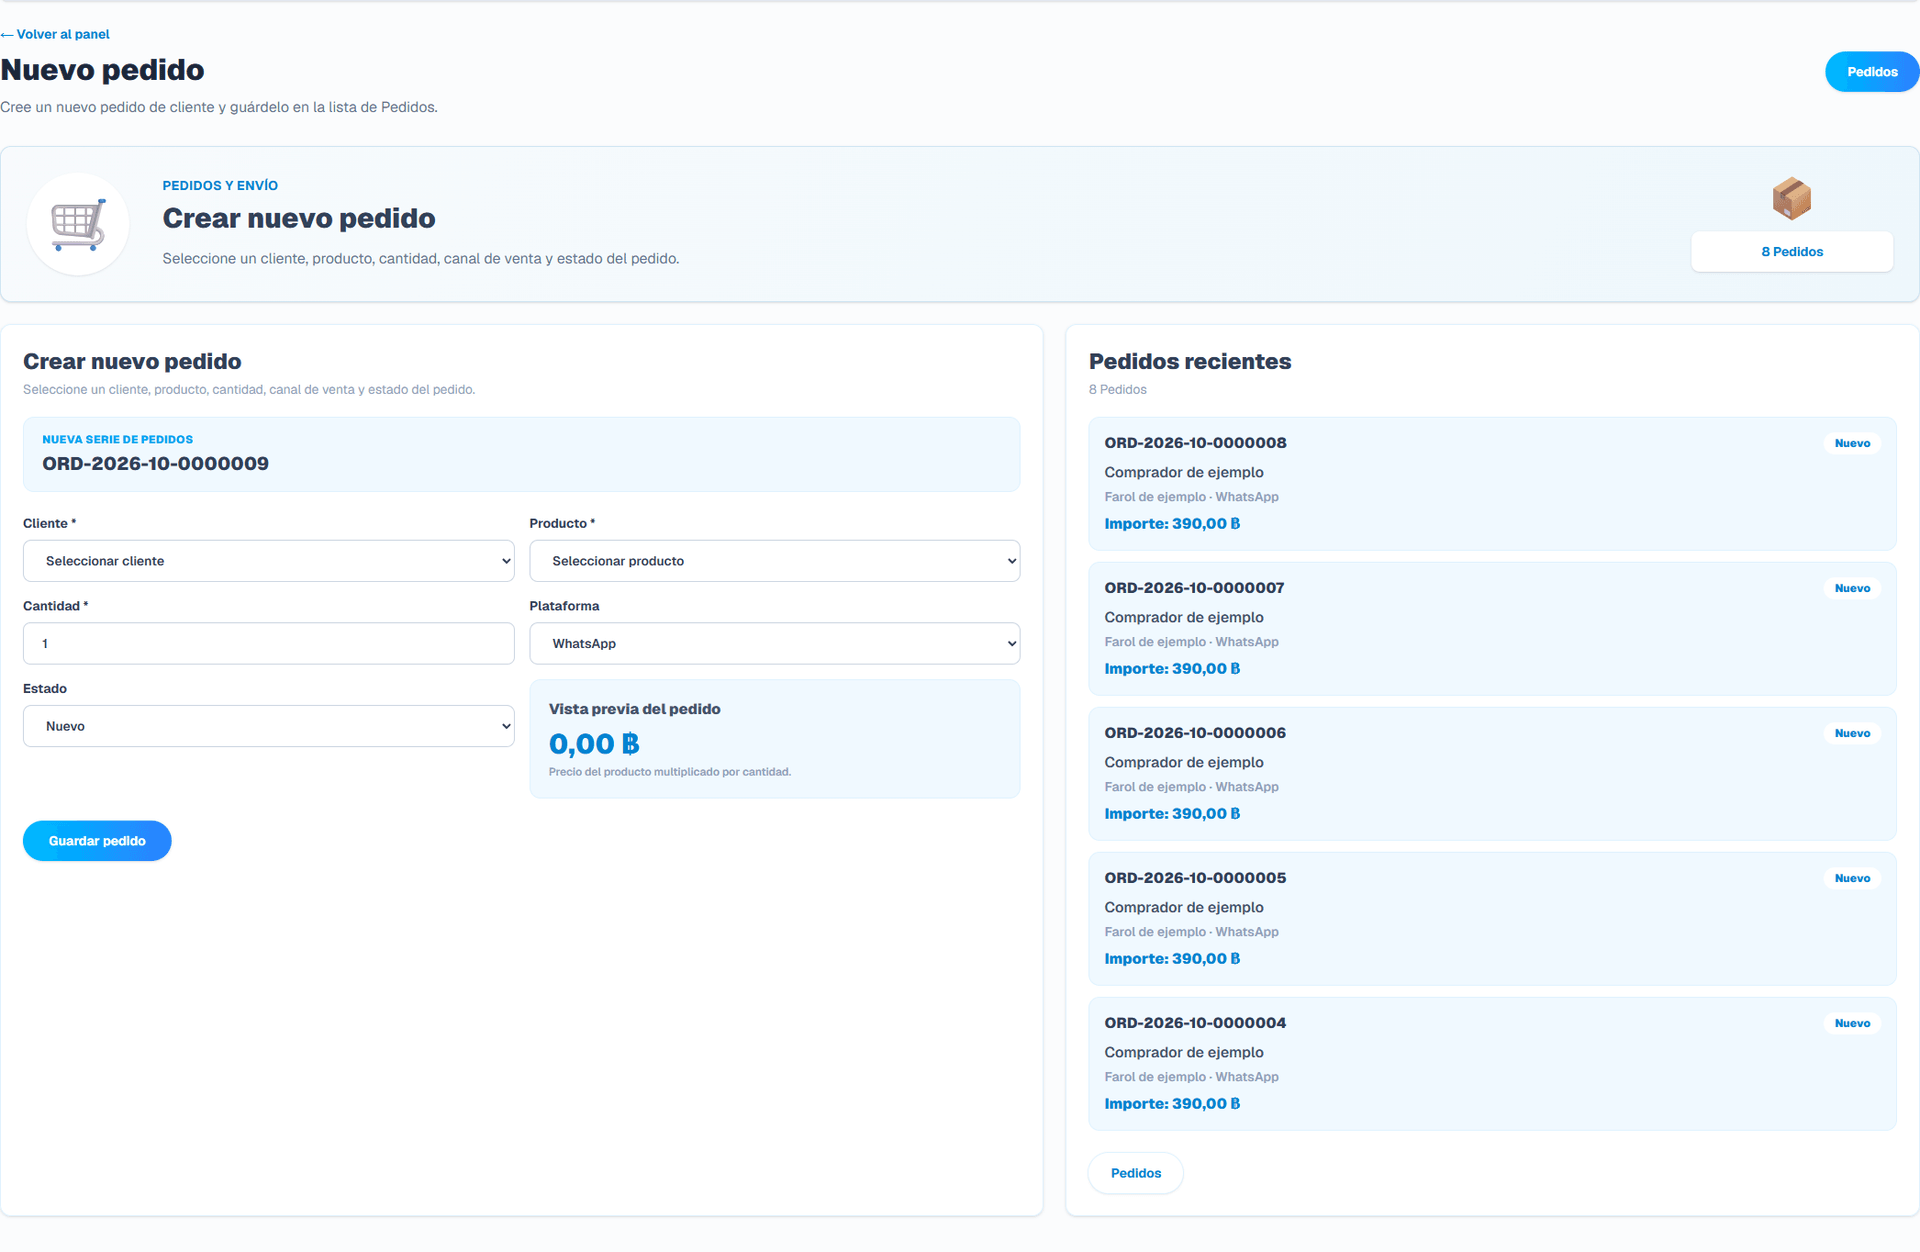The image size is (1920, 1252).
Task: Click the new series number ORD-2026-10-0000009
Action: (155, 464)
